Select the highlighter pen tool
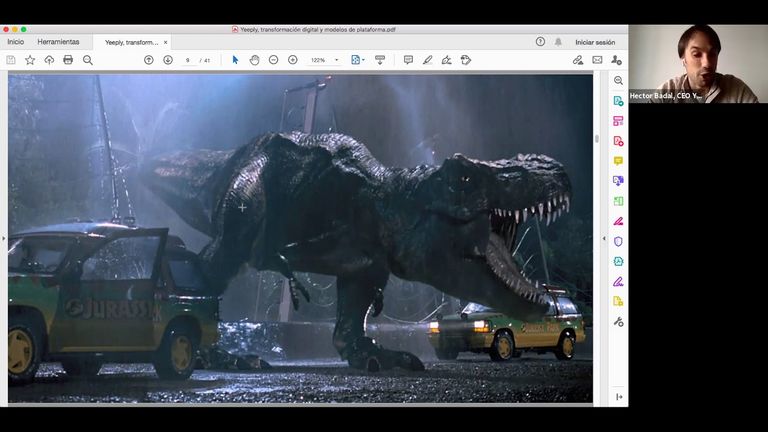 point(427,60)
